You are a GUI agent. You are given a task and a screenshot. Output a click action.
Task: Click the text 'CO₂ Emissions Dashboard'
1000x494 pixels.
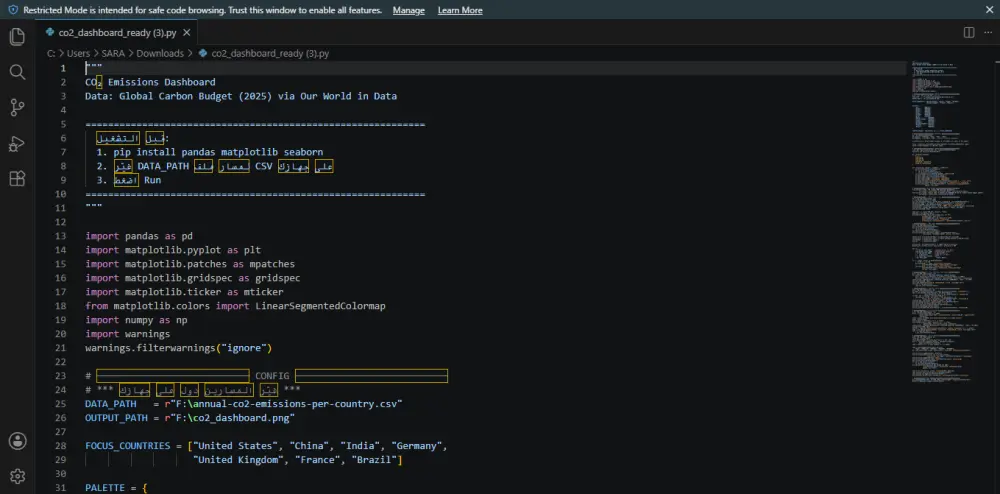coord(151,82)
